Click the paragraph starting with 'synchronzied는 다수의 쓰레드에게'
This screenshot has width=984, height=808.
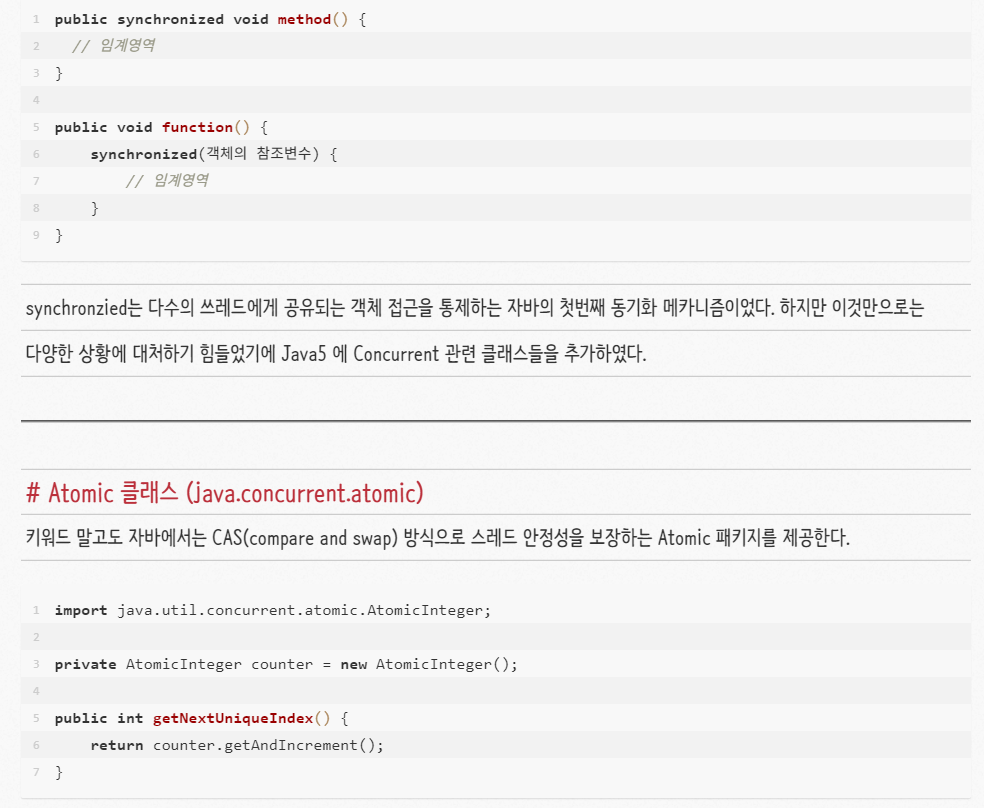(474, 308)
